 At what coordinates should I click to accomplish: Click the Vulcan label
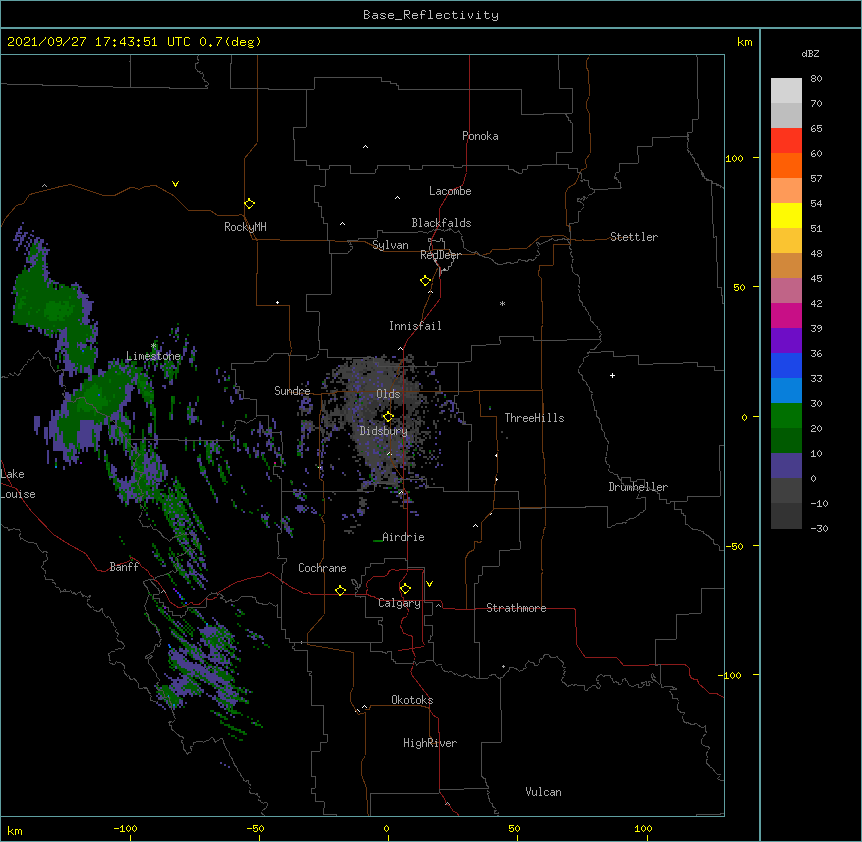(x=543, y=792)
